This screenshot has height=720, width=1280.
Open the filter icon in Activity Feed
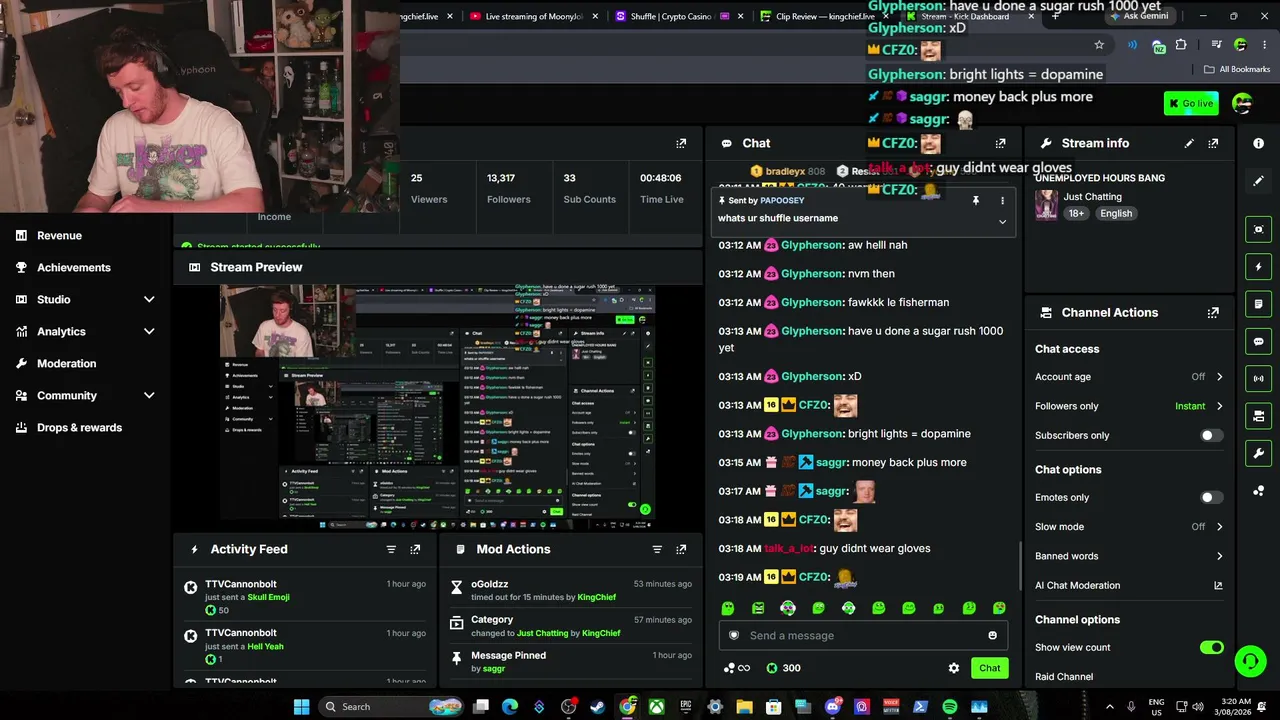[x=391, y=549]
